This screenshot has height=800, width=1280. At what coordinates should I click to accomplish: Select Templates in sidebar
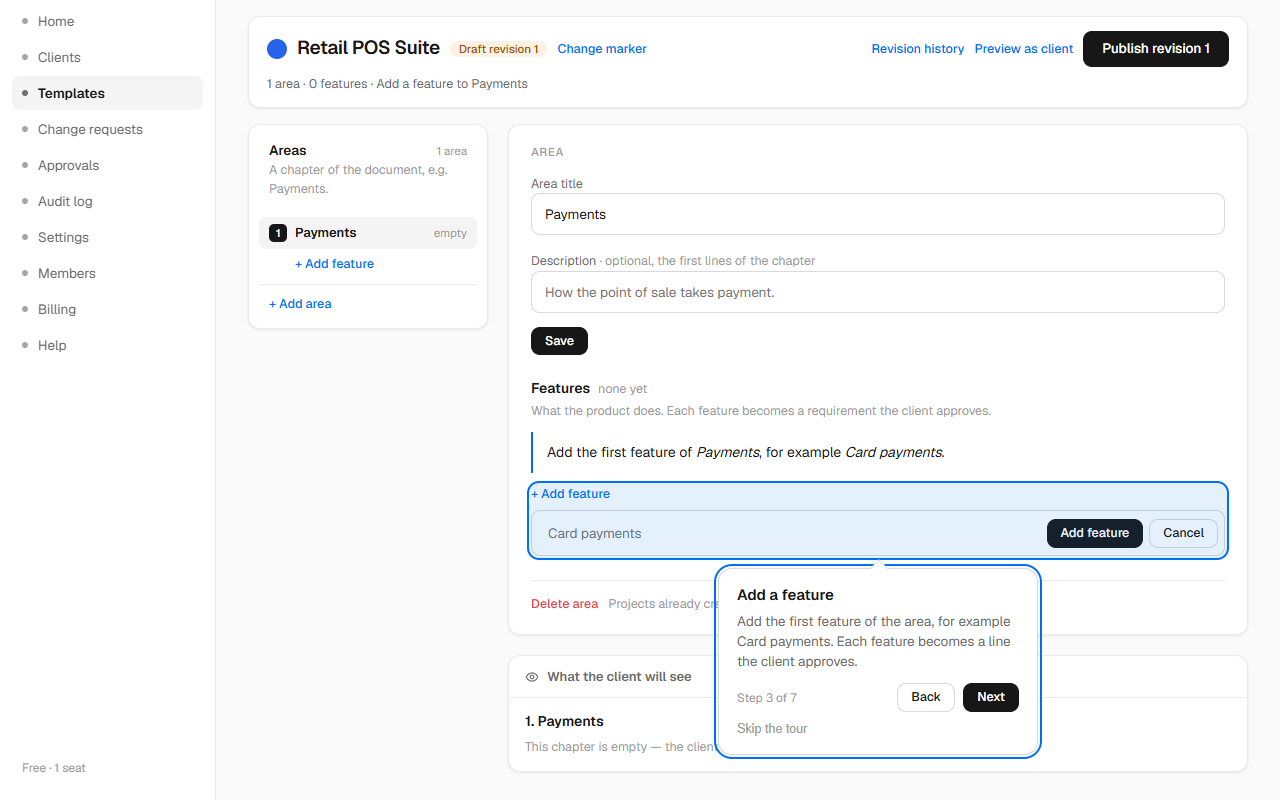point(107,93)
